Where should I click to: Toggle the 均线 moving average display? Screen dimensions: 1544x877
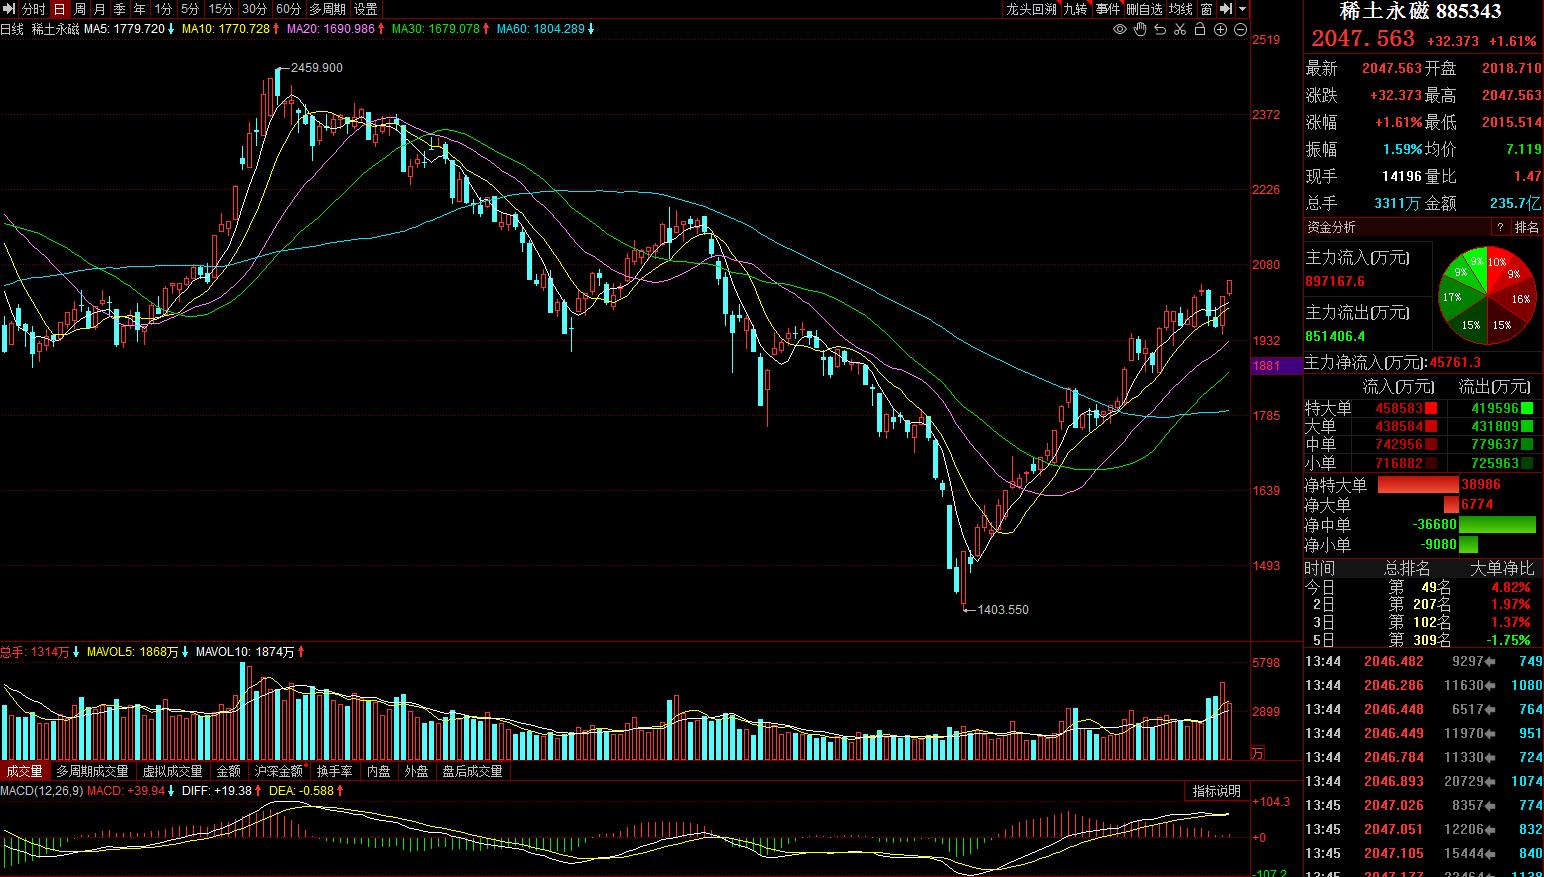1181,9
